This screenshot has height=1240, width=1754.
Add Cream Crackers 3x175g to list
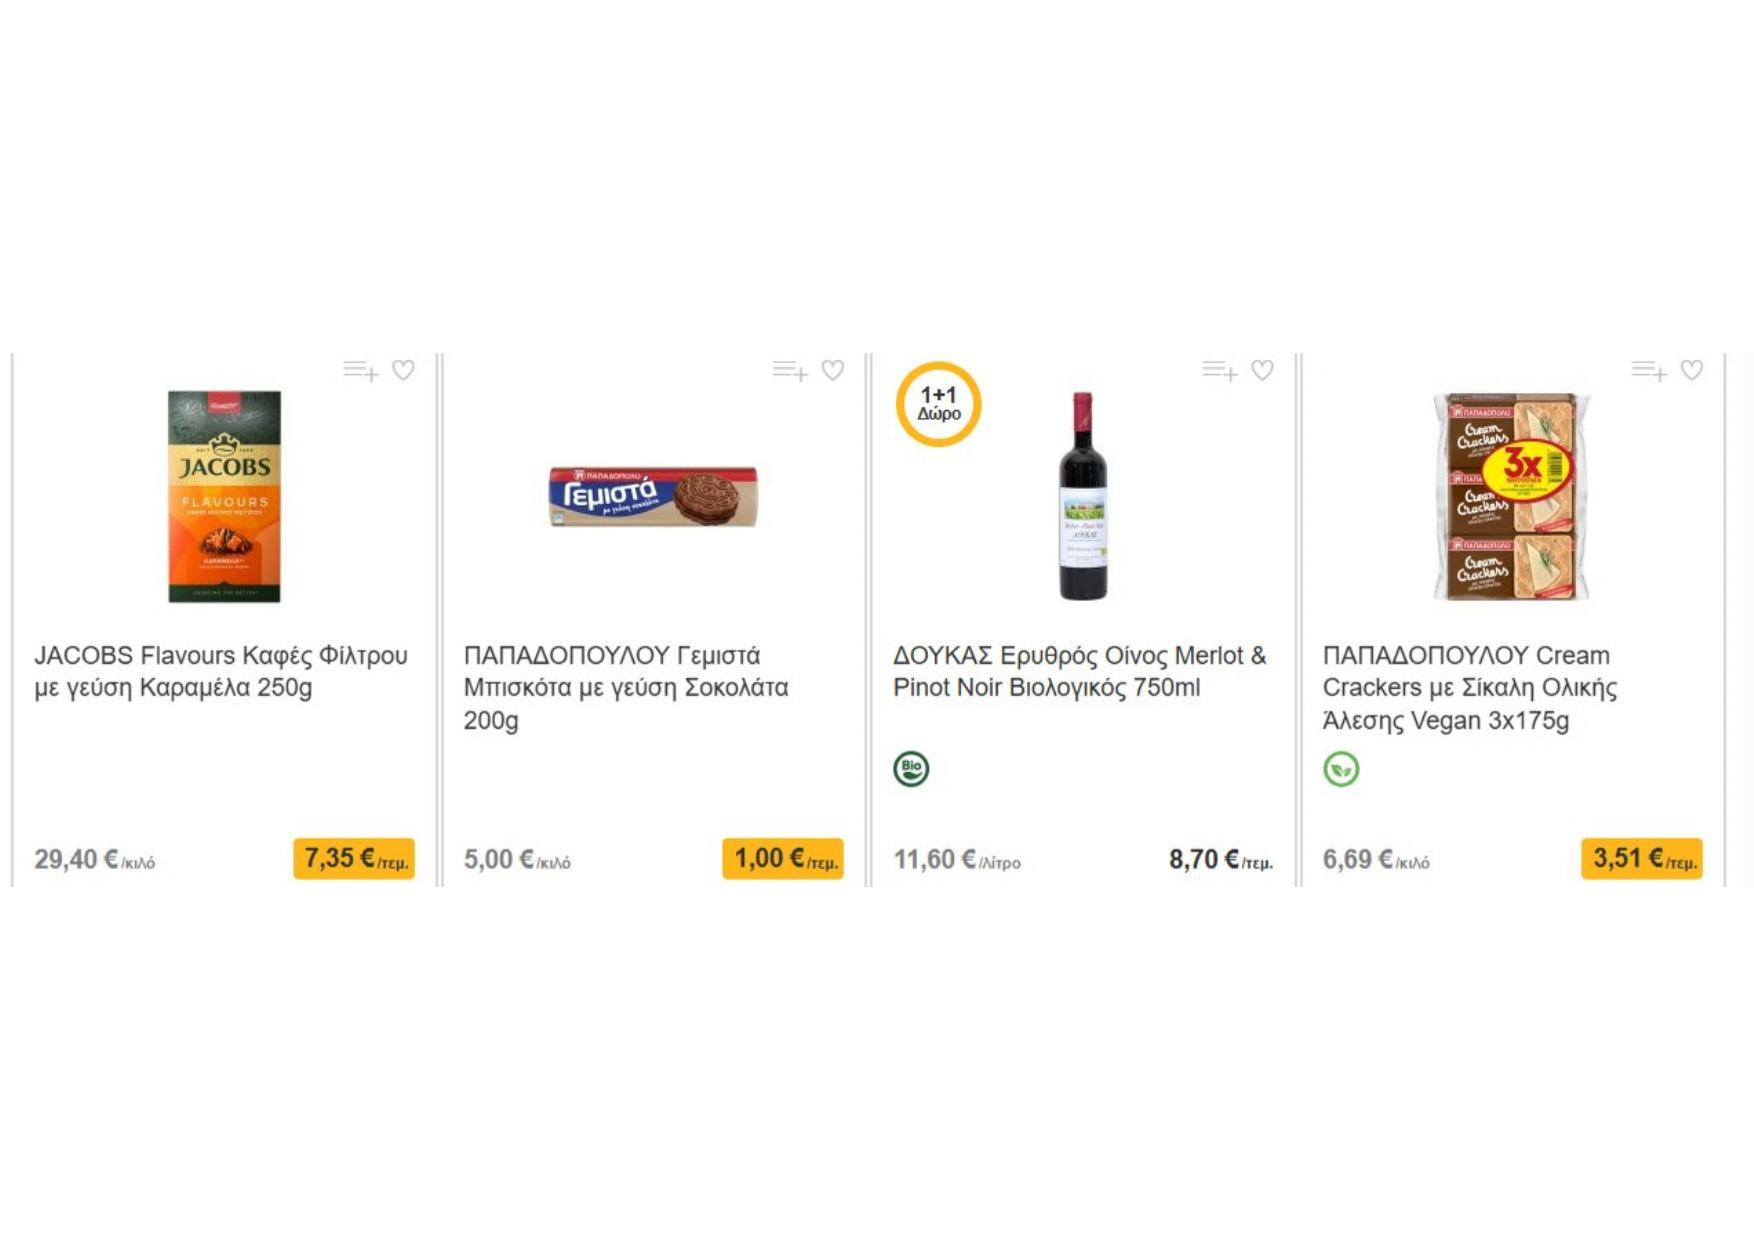pos(1648,371)
